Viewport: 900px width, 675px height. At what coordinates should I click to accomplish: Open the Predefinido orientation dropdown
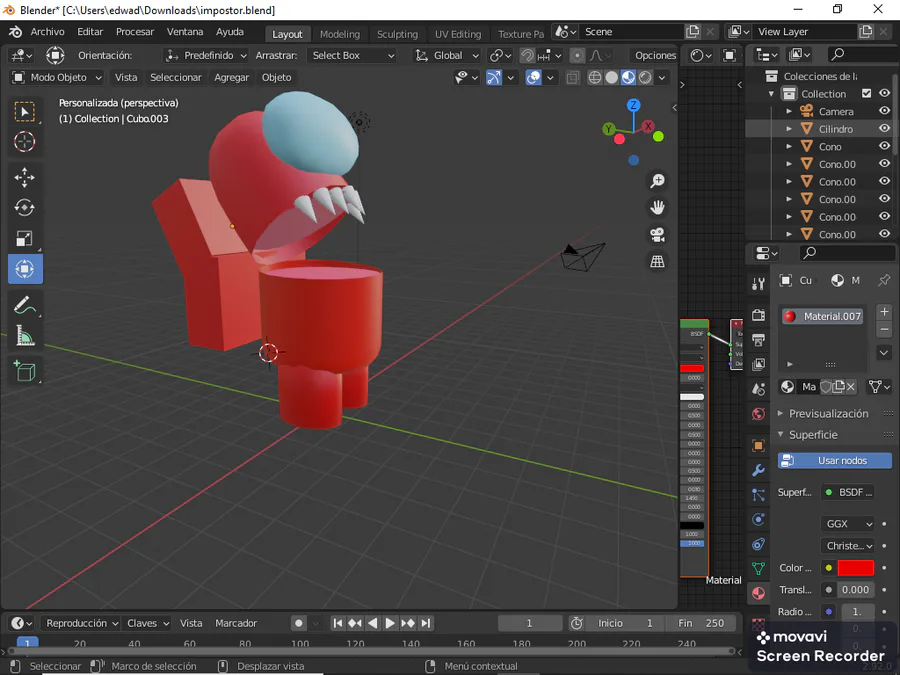click(205, 55)
